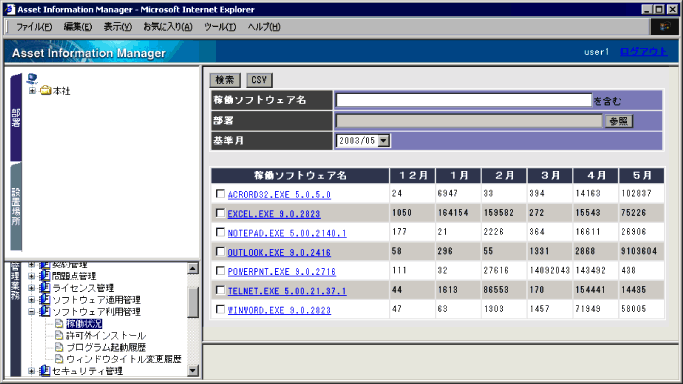The width and height of the screenshot is (683, 384).
Task: Click the page icon beside 稼働状況
Action: pyautogui.click(x=59, y=323)
